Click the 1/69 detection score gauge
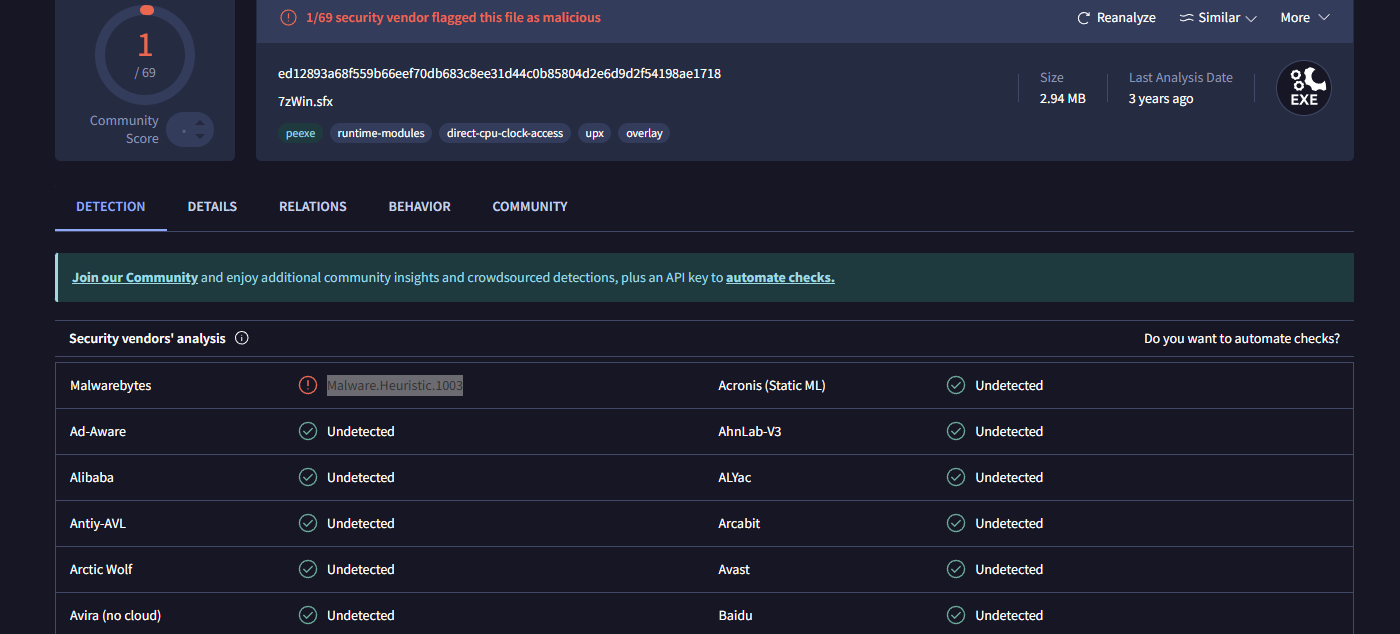 (145, 55)
